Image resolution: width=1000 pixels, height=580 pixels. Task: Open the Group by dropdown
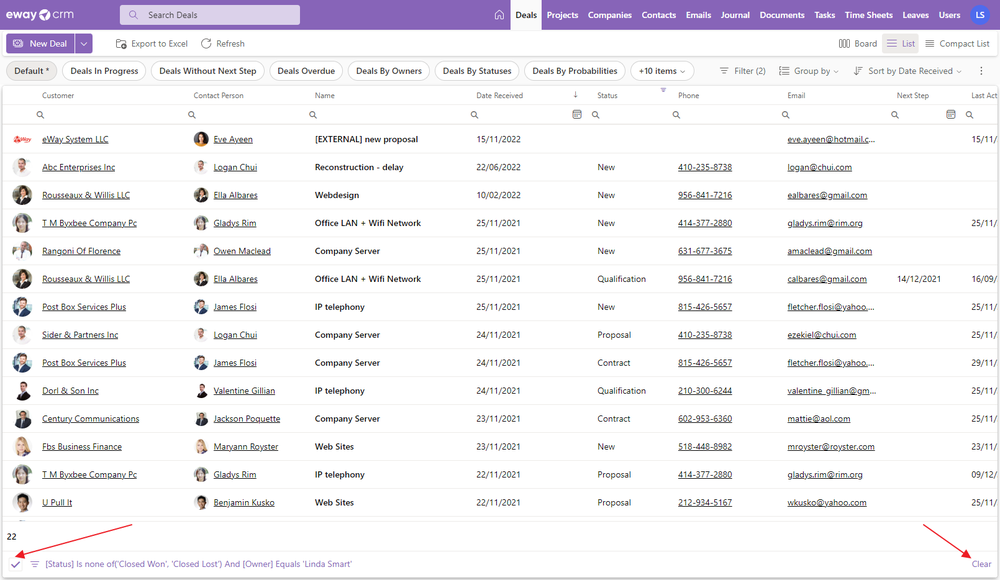[x=809, y=71]
